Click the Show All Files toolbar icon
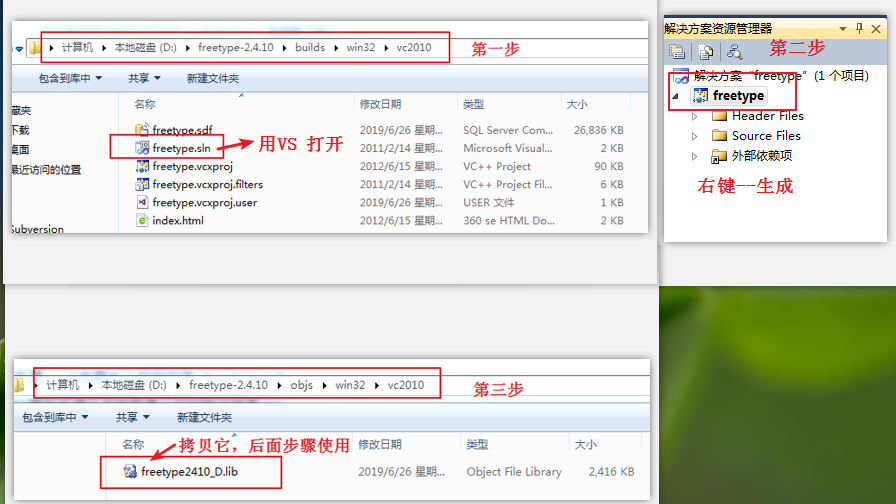Screen dimensions: 896x504 tap(706, 52)
